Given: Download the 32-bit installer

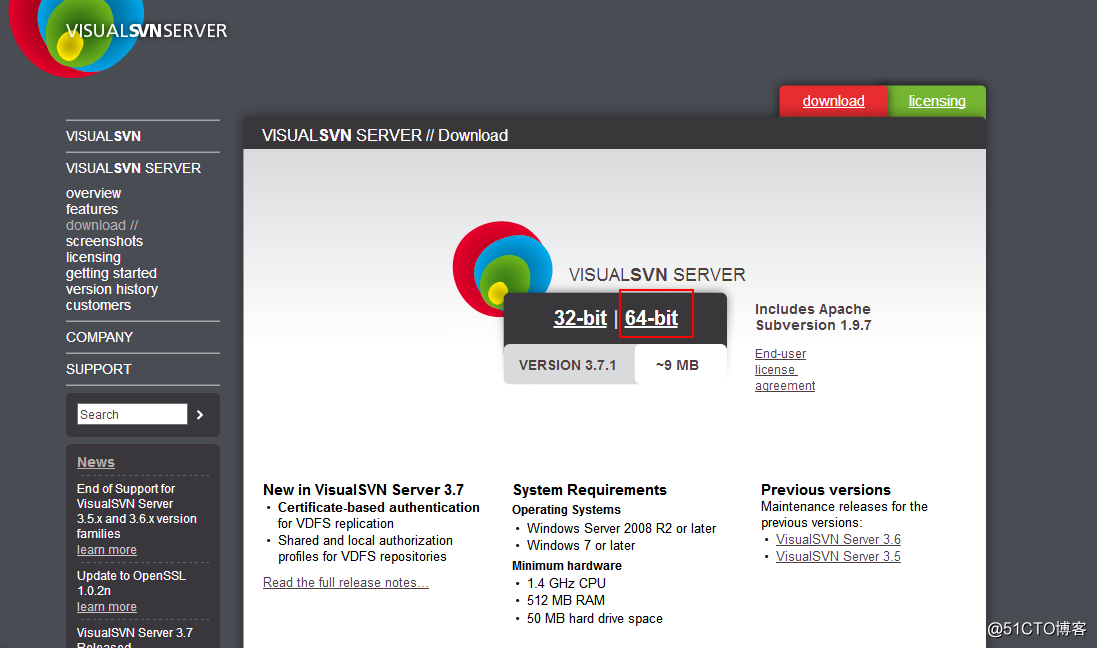Looking at the screenshot, I should point(580,318).
